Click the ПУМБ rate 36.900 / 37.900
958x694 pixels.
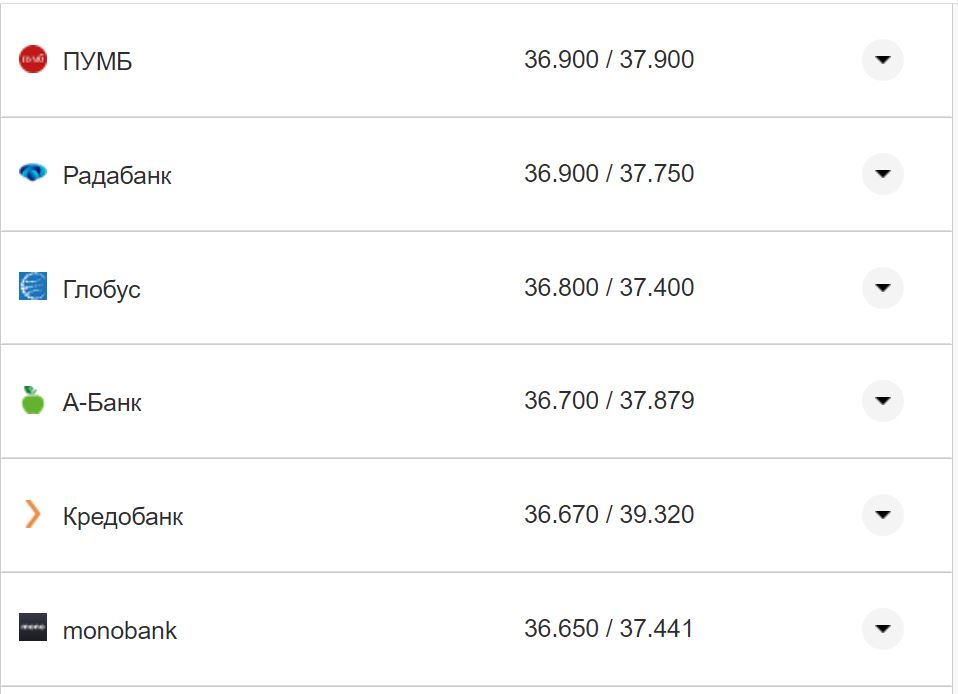[608, 60]
